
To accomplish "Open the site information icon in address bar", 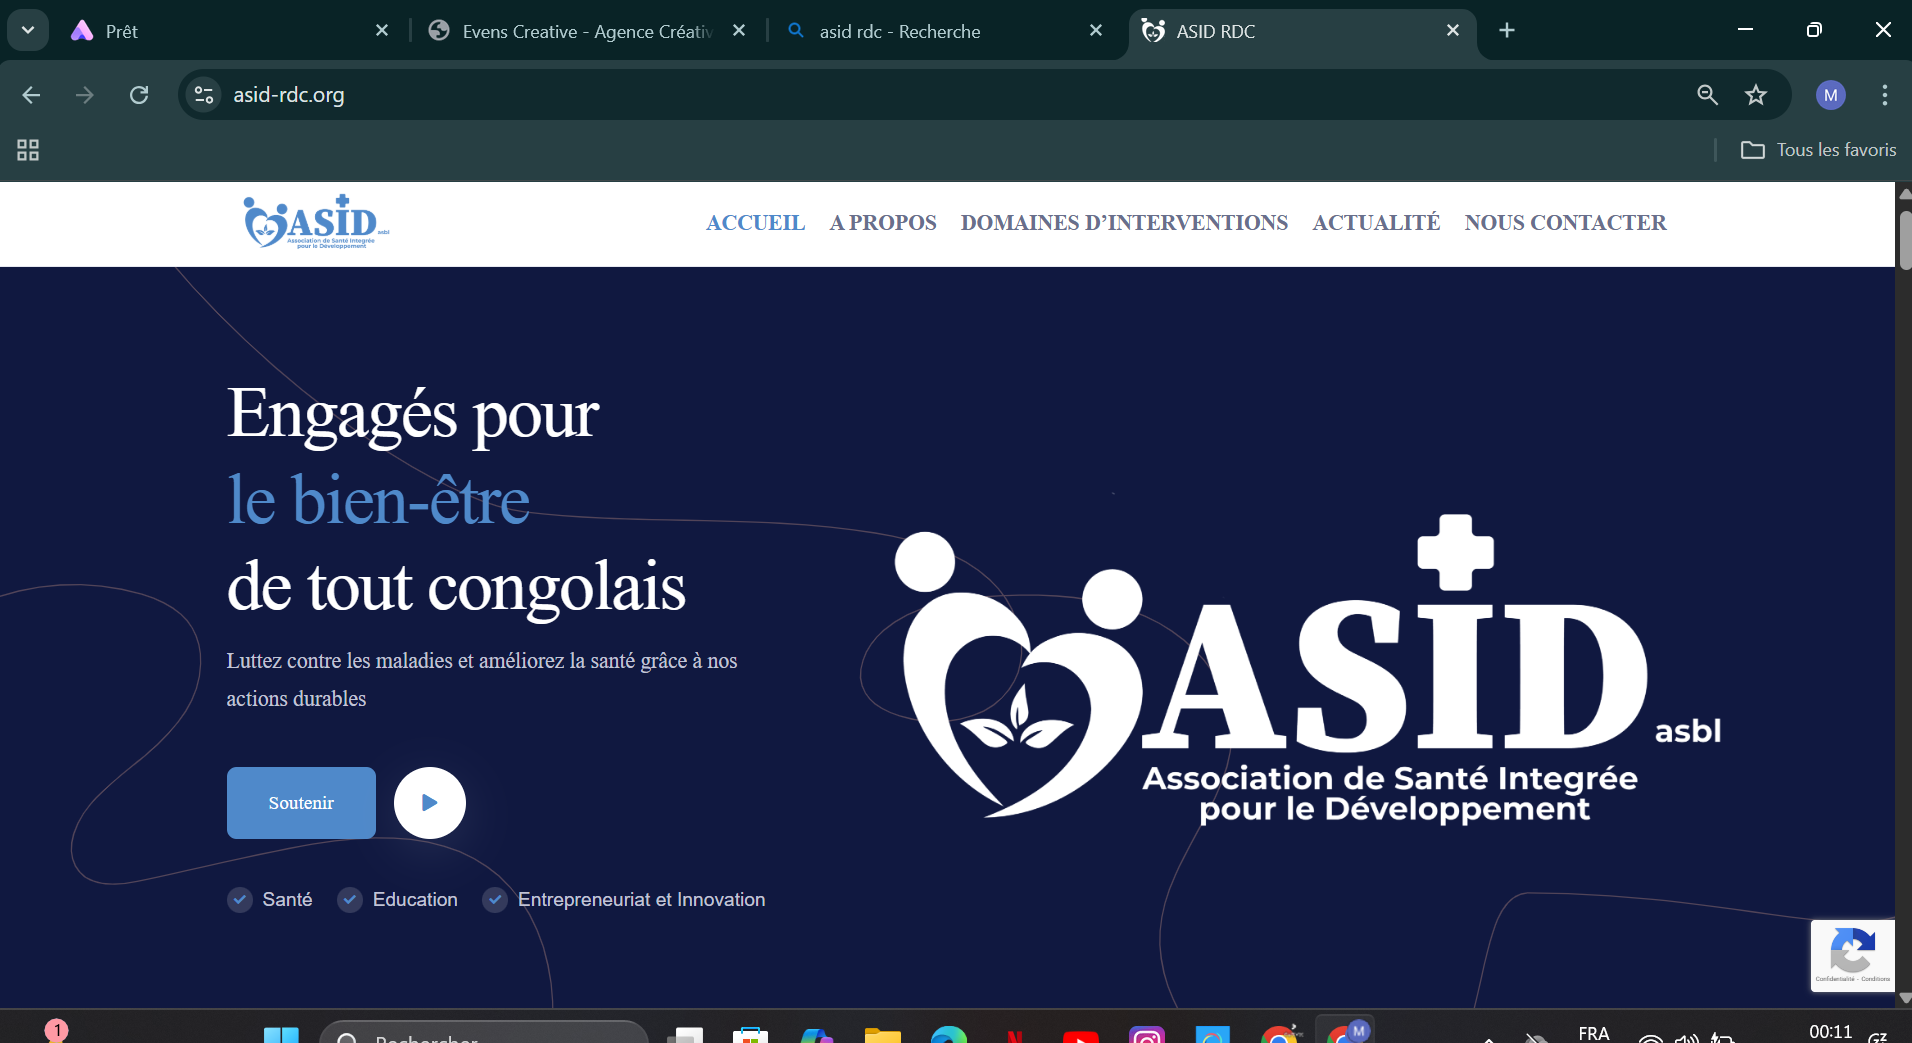I will [x=203, y=95].
